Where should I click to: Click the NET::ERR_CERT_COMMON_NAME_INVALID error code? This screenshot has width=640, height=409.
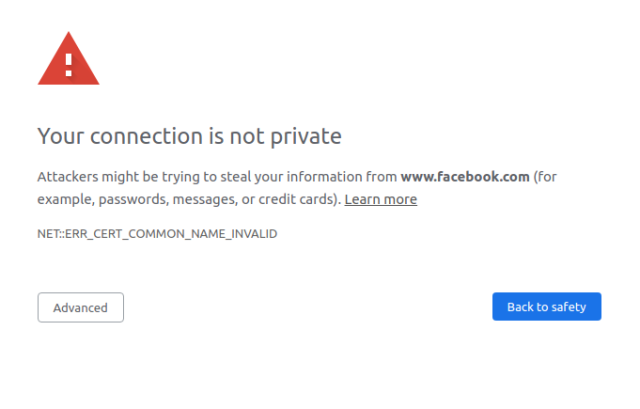[157, 234]
